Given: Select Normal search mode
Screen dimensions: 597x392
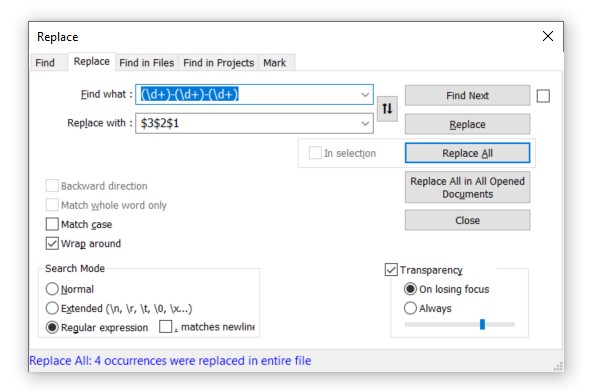Looking at the screenshot, I should (52, 289).
